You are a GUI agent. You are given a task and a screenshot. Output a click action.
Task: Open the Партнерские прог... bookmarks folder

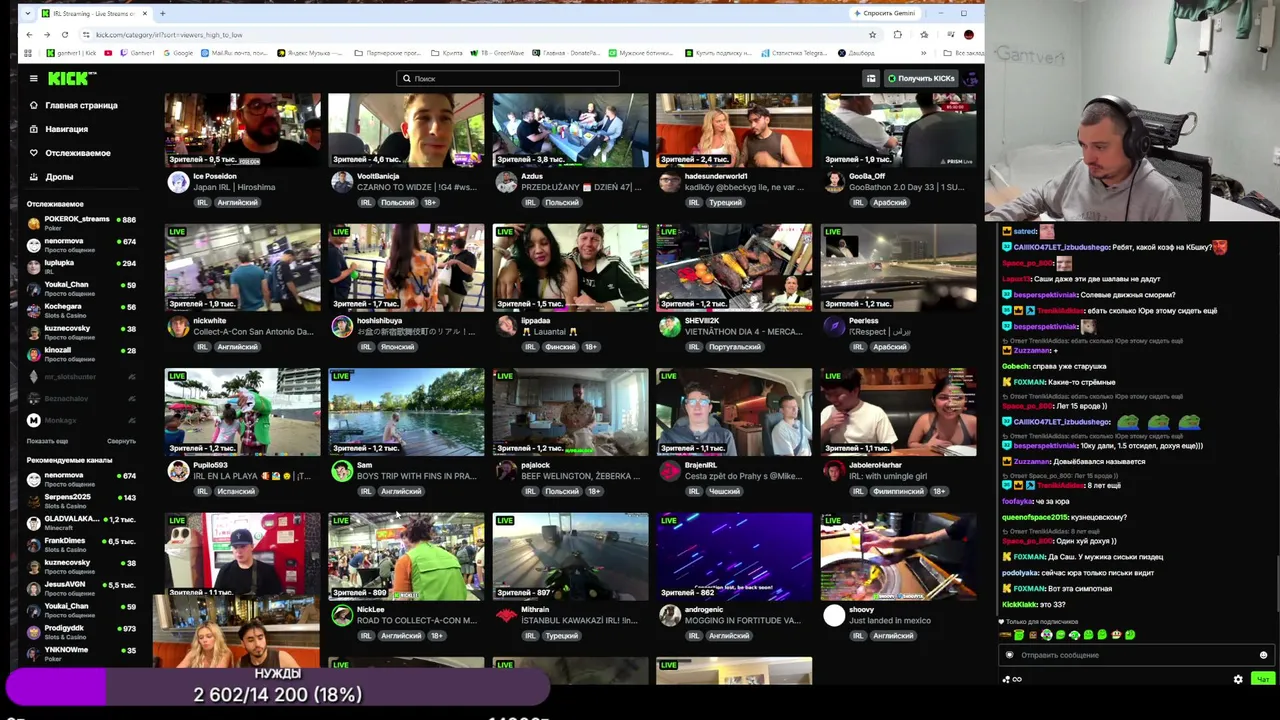tap(387, 53)
